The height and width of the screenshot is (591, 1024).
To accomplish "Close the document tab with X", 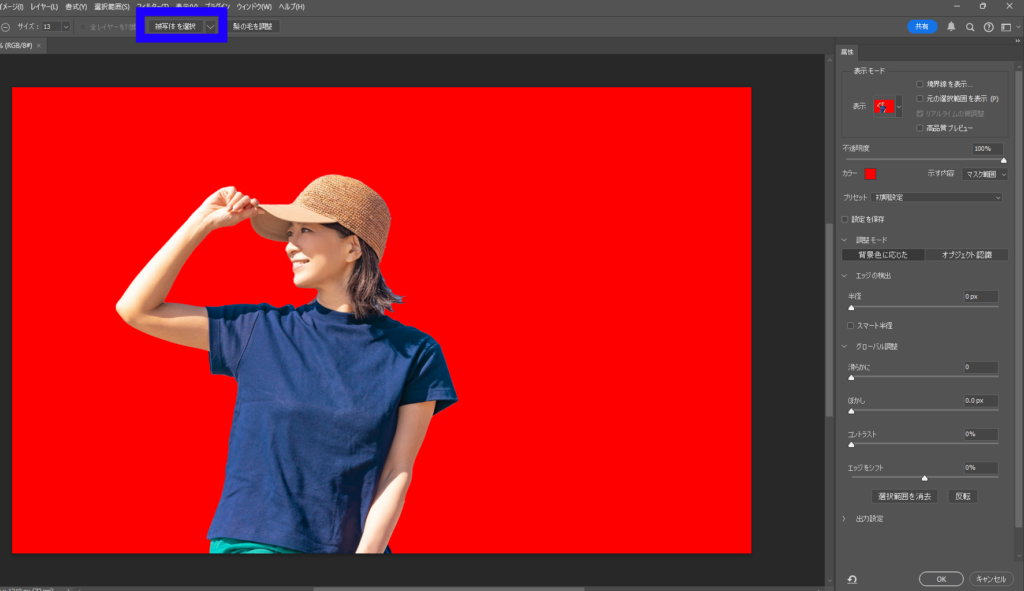I will pyautogui.click(x=40, y=47).
